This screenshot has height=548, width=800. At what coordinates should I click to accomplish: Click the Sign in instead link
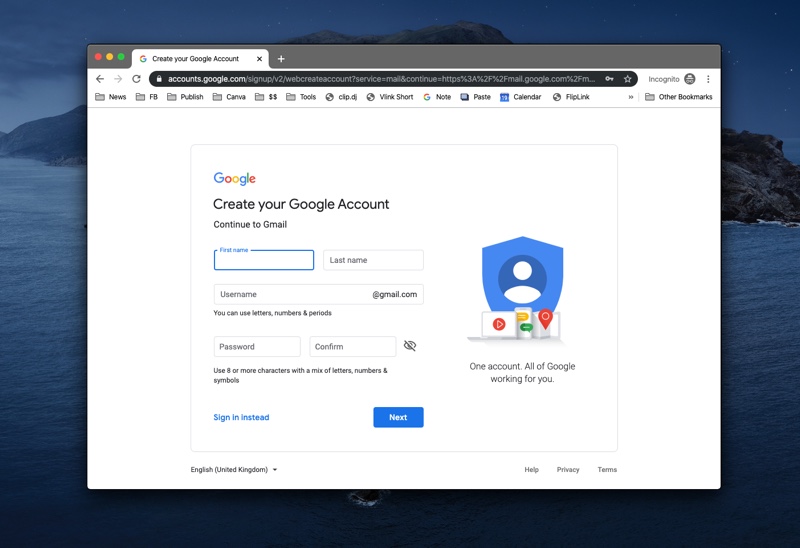[241, 417]
